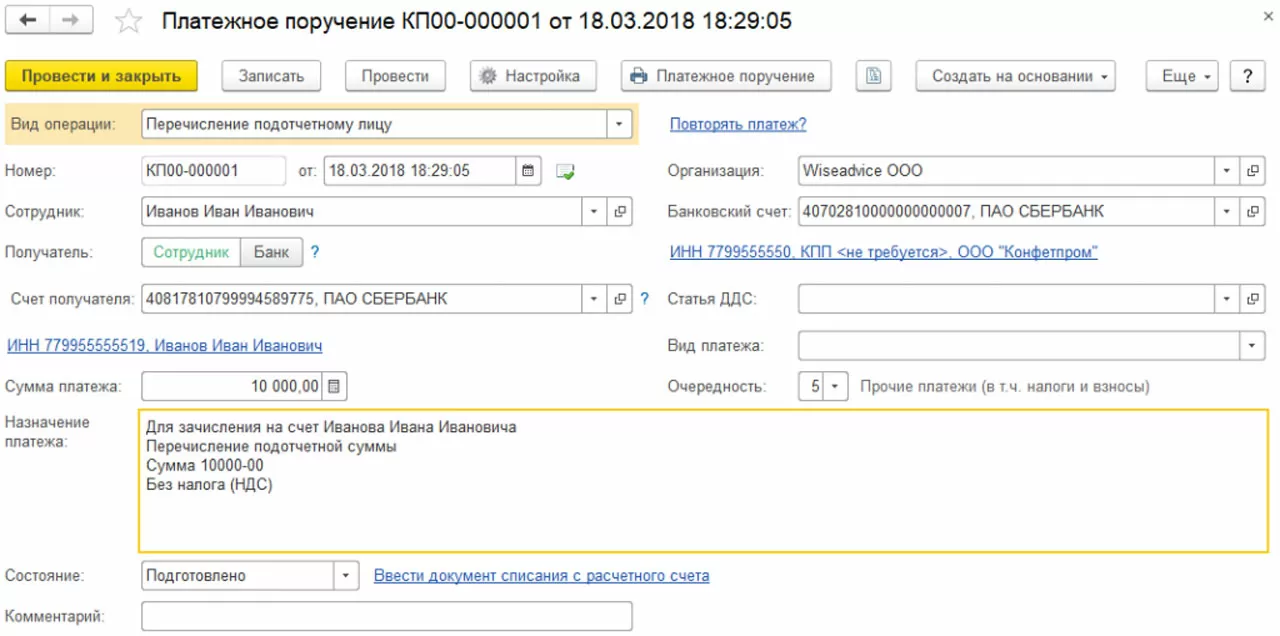Expand the Вид операции dropdown list
This screenshot has height=636, width=1280.
coord(620,125)
